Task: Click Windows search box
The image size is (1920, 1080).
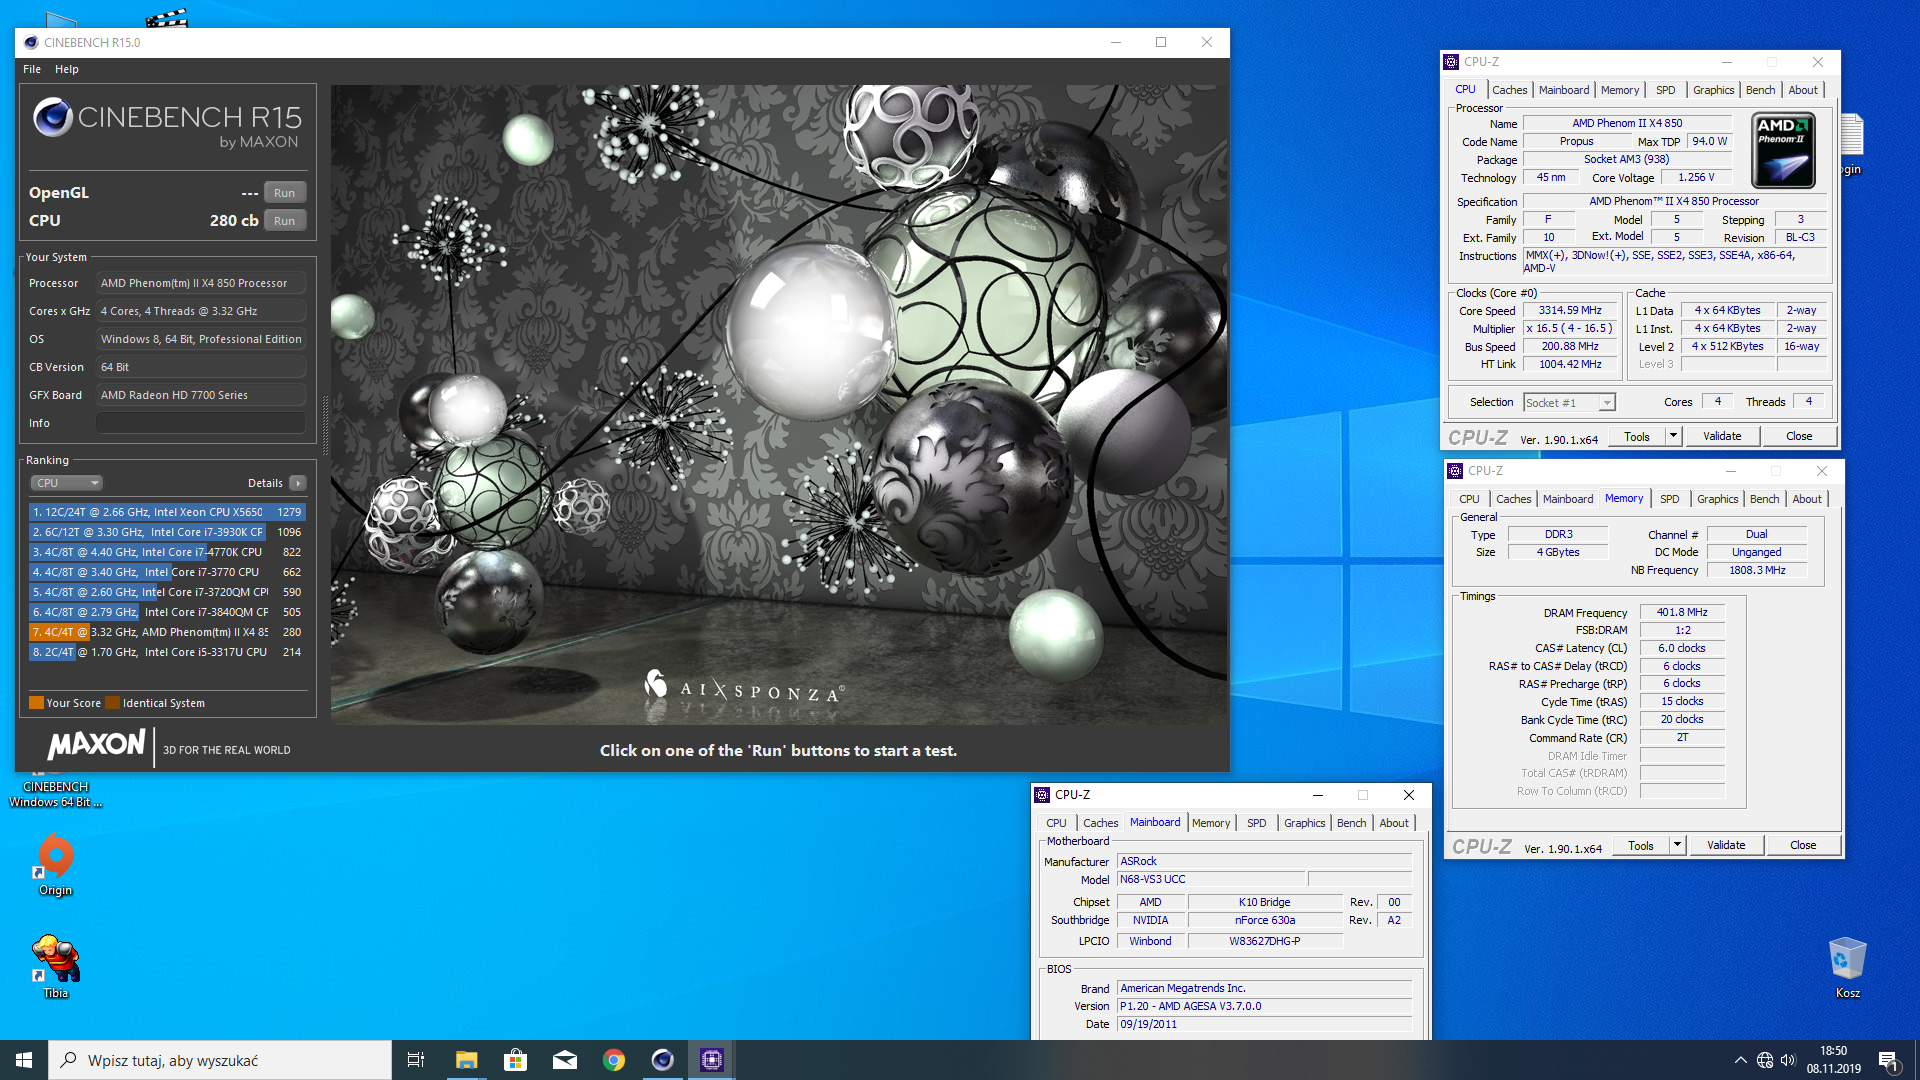Action: [x=220, y=1060]
